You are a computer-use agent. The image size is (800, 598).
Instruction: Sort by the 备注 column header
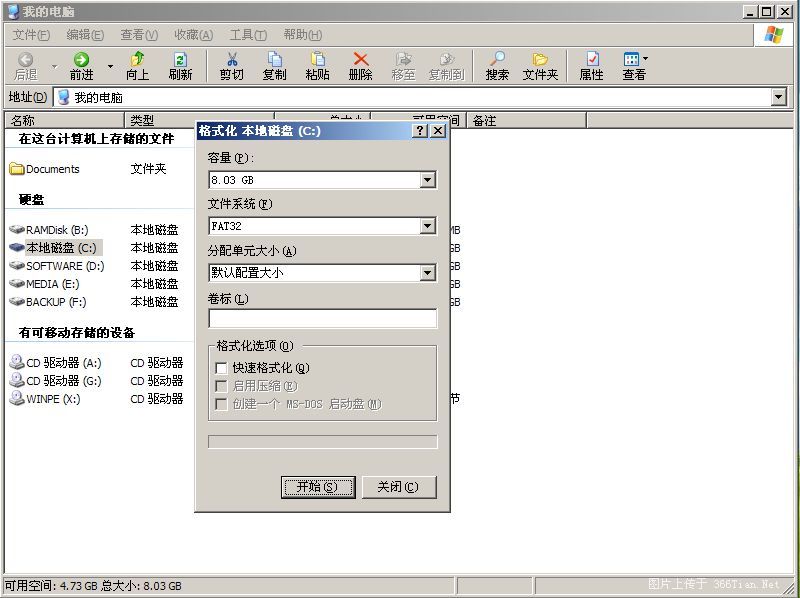(x=527, y=120)
